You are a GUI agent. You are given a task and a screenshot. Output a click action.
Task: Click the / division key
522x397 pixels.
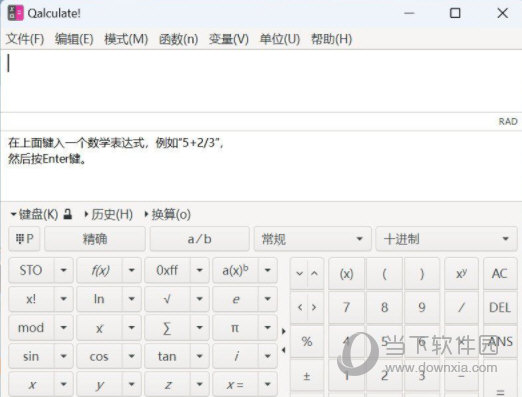pos(461,307)
